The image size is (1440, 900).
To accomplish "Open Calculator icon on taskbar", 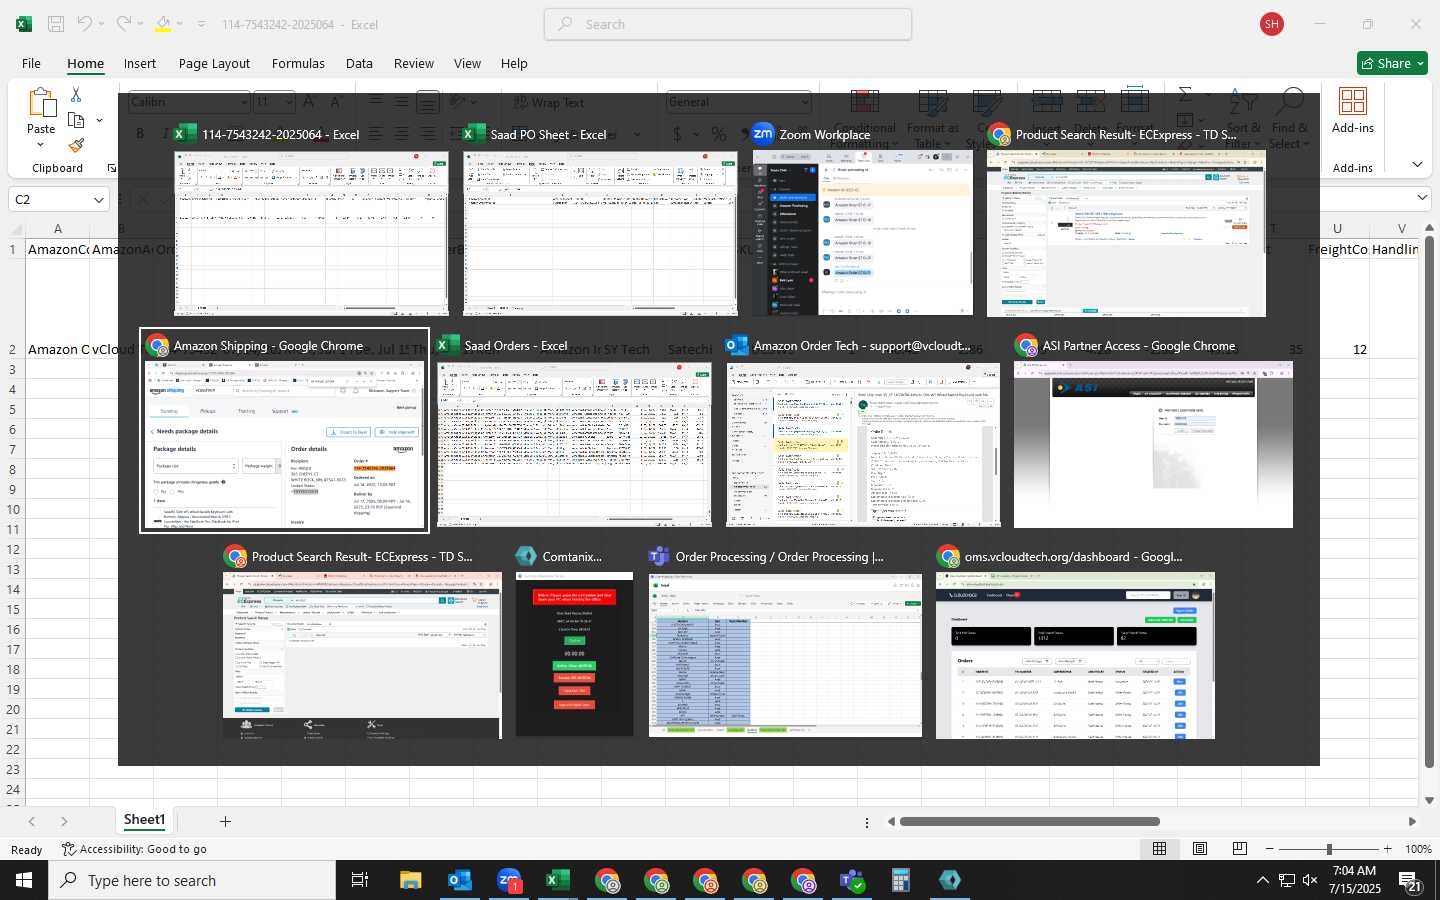I will click(x=901, y=880).
